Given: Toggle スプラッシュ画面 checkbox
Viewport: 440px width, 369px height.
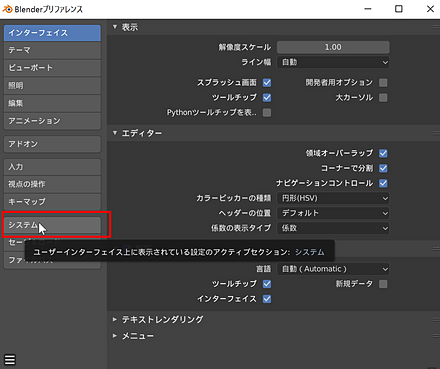Looking at the screenshot, I should tap(267, 82).
